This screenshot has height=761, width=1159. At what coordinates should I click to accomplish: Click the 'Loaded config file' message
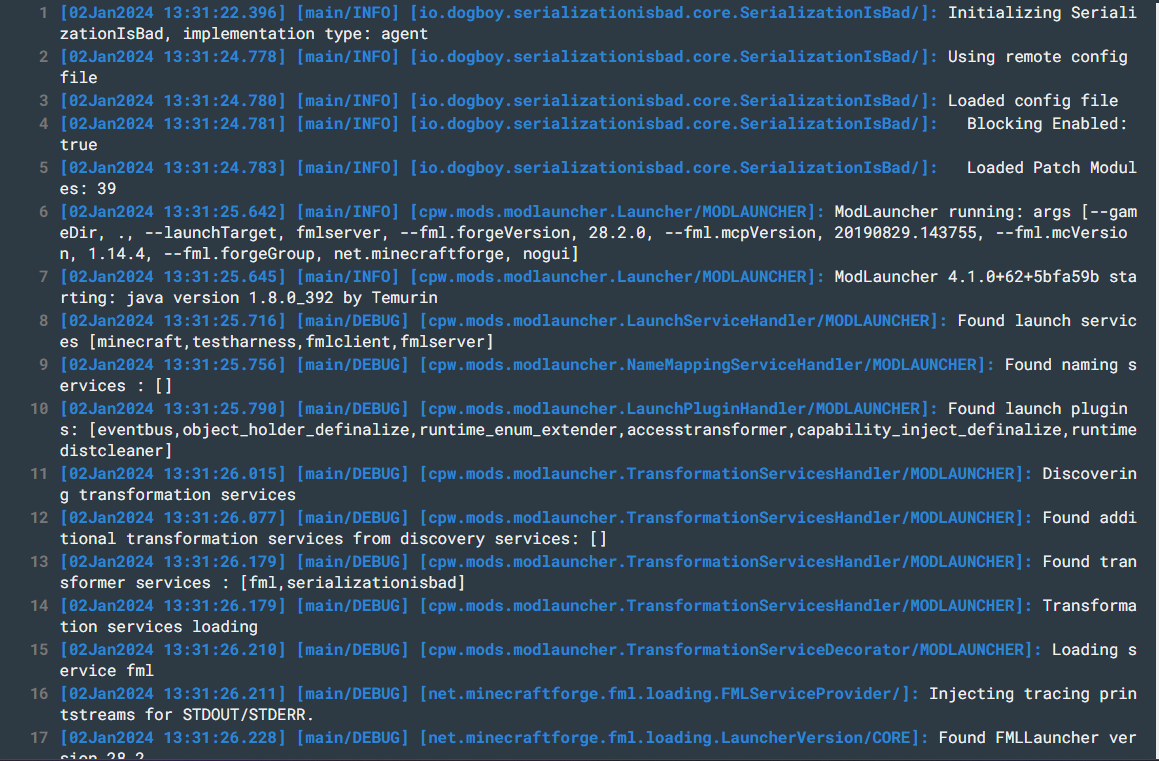pos(1033,100)
